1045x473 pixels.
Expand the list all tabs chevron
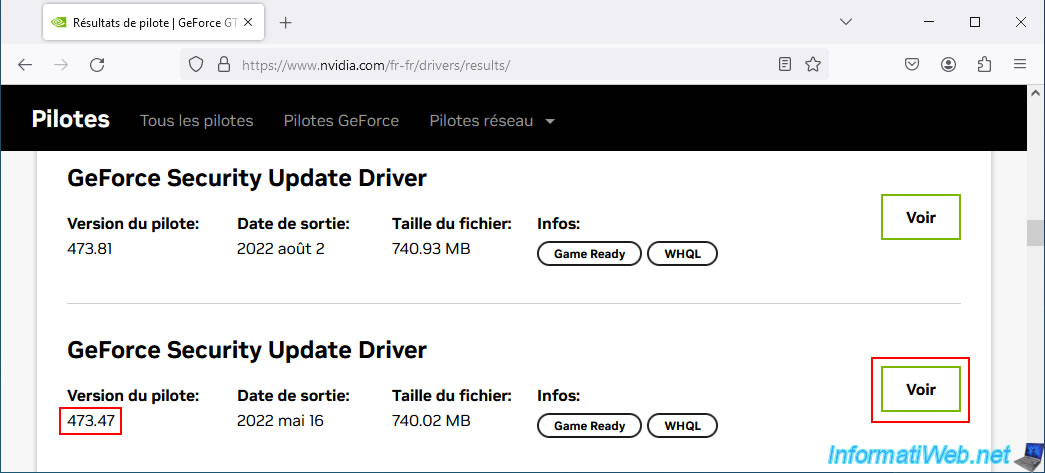(846, 22)
